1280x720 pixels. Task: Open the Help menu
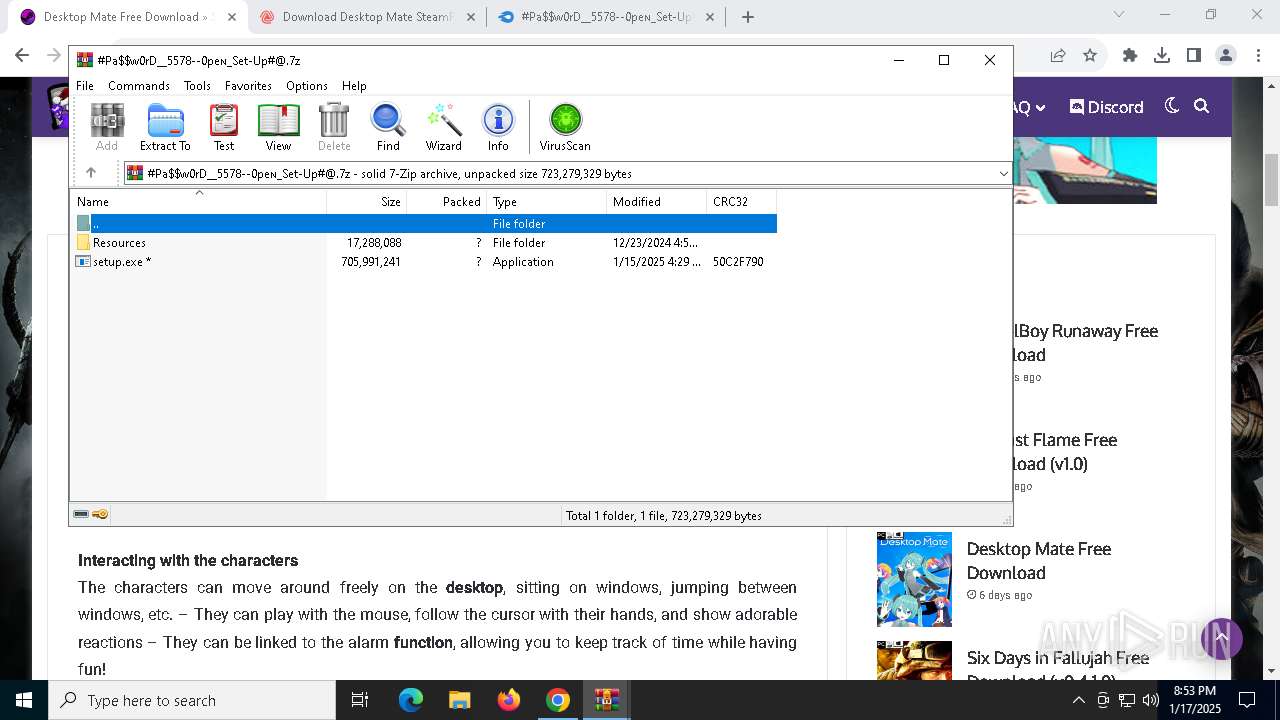coord(354,86)
